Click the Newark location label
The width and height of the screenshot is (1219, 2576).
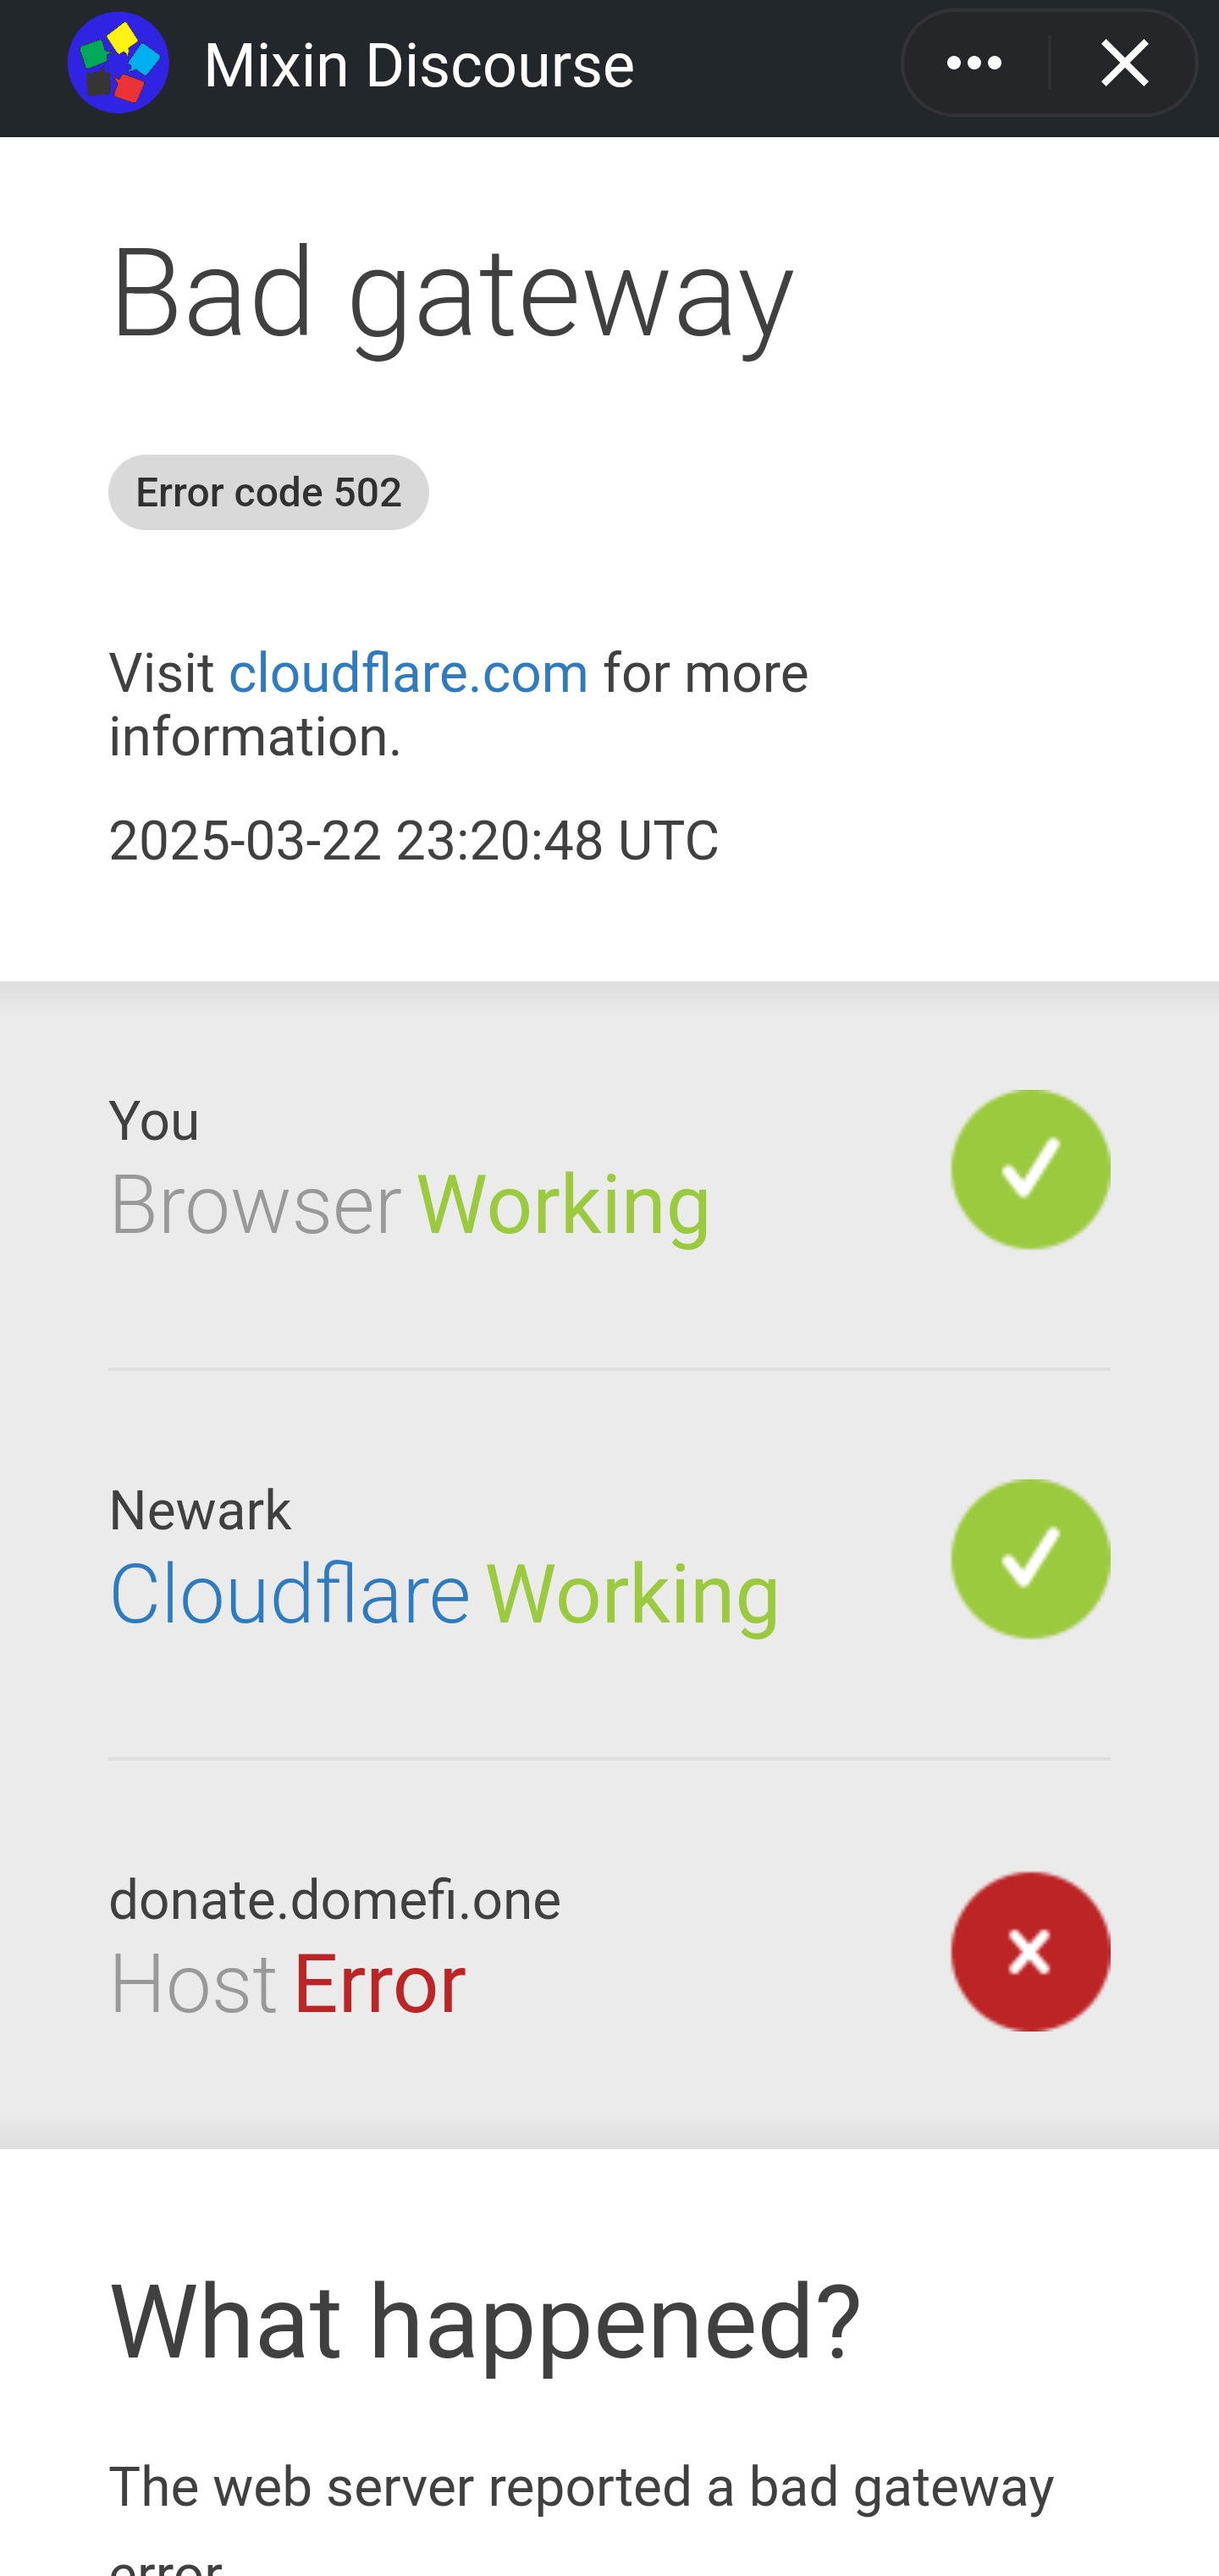[x=200, y=1510]
